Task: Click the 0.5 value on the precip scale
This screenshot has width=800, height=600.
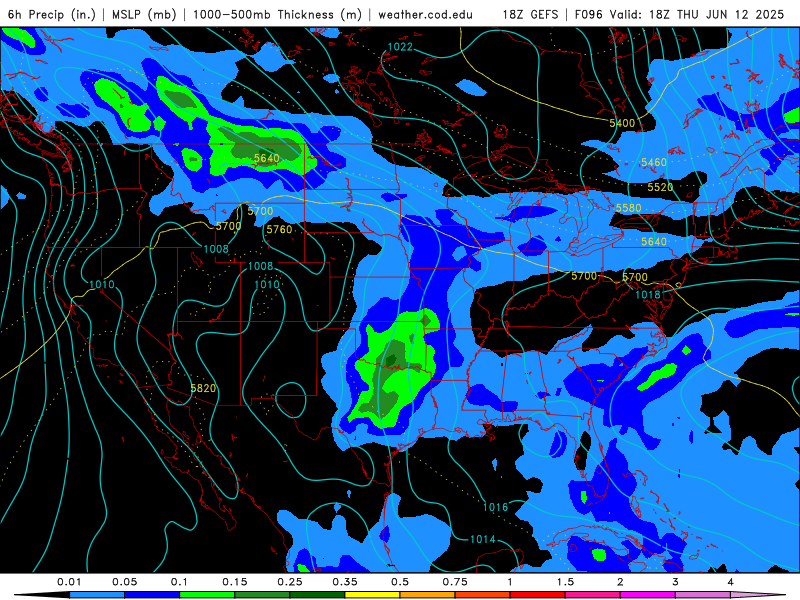Action: pyautogui.click(x=400, y=582)
